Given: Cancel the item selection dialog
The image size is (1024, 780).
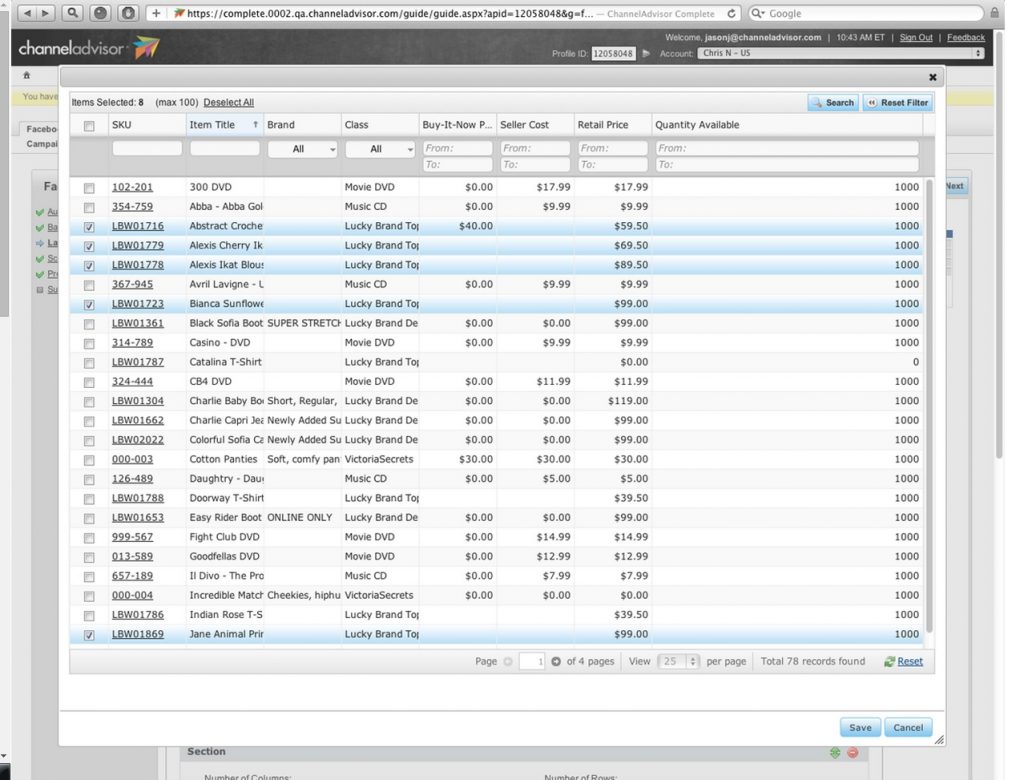Looking at the screenshot, I should (908, 727).
